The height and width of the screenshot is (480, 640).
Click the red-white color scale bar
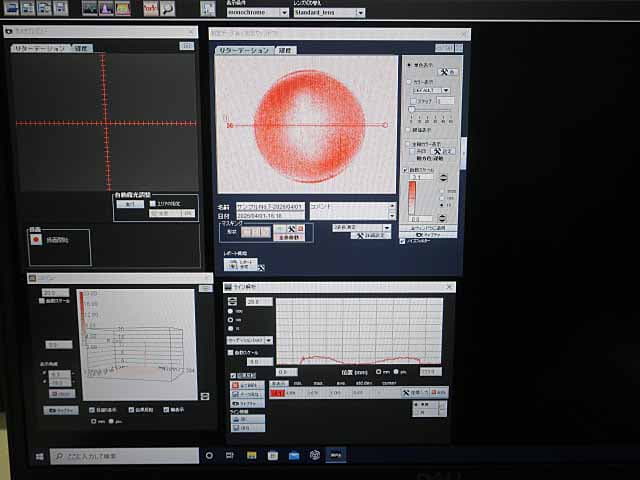pos(415,197)
